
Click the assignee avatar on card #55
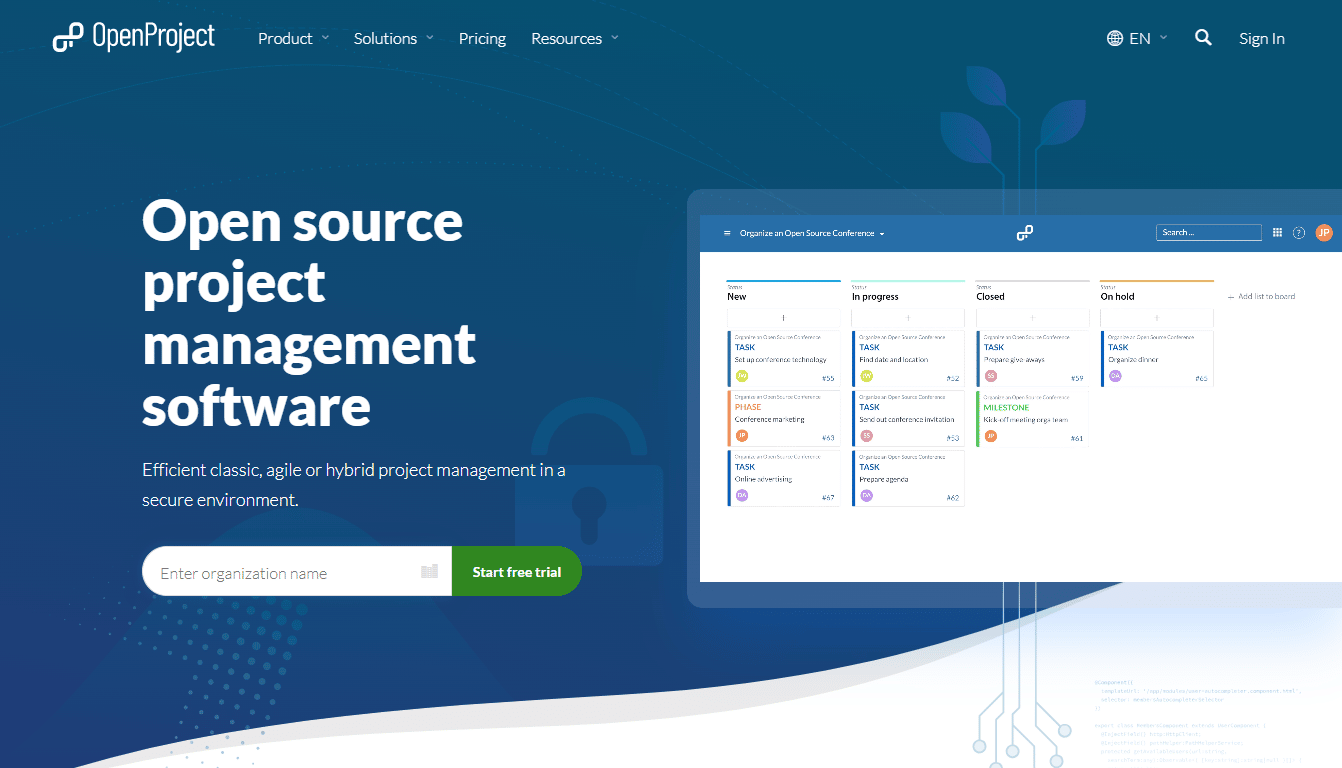click(x=742, y=376)
